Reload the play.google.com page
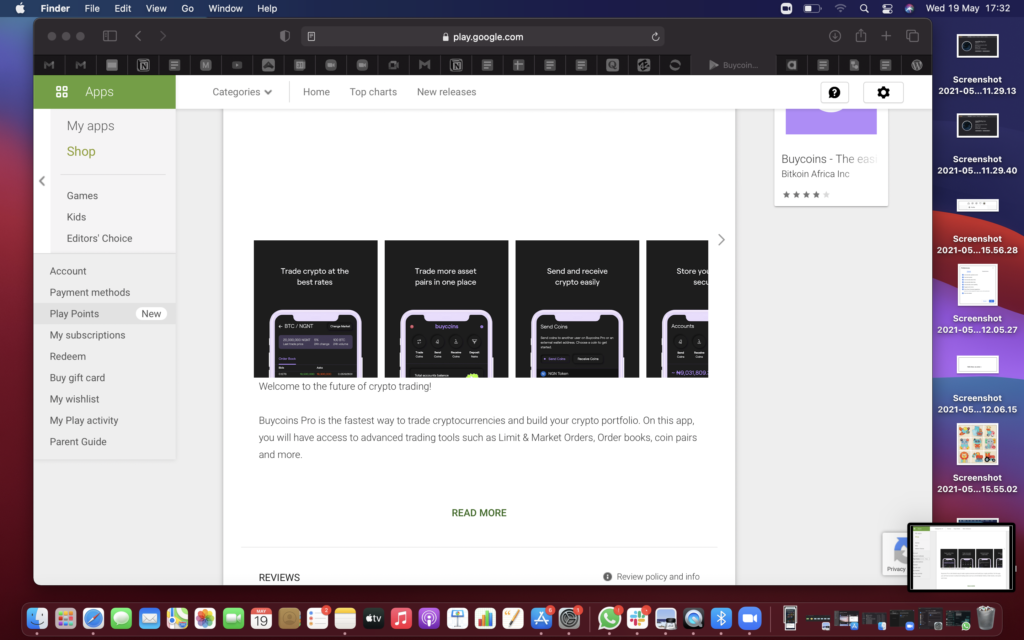1024x640 pixels. [x=655, y=37]
